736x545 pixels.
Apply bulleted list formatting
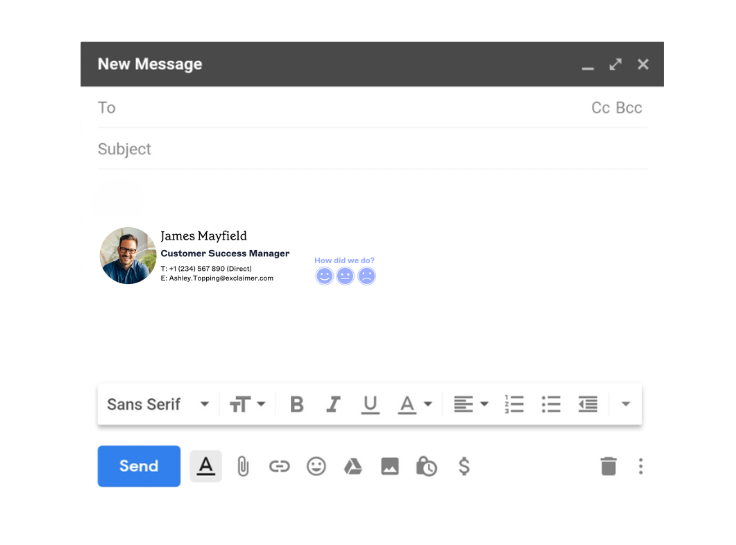(x=551, y=404)
